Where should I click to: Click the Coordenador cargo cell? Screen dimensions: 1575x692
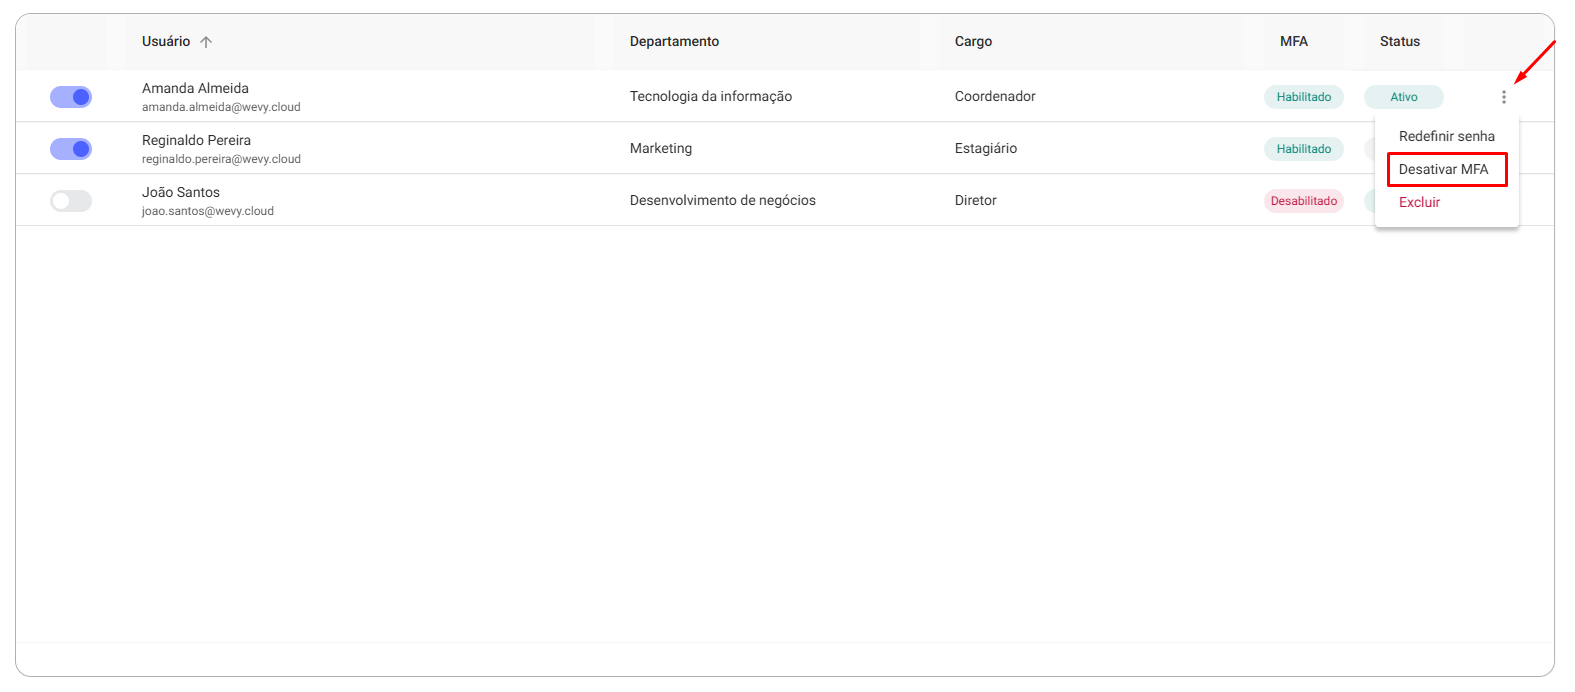click(995, 96)
